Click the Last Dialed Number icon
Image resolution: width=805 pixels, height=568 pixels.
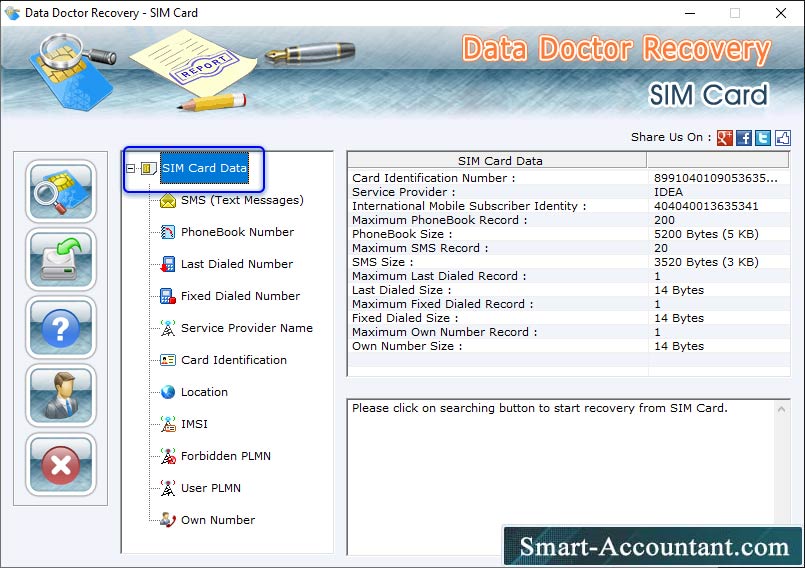point(168,264)
